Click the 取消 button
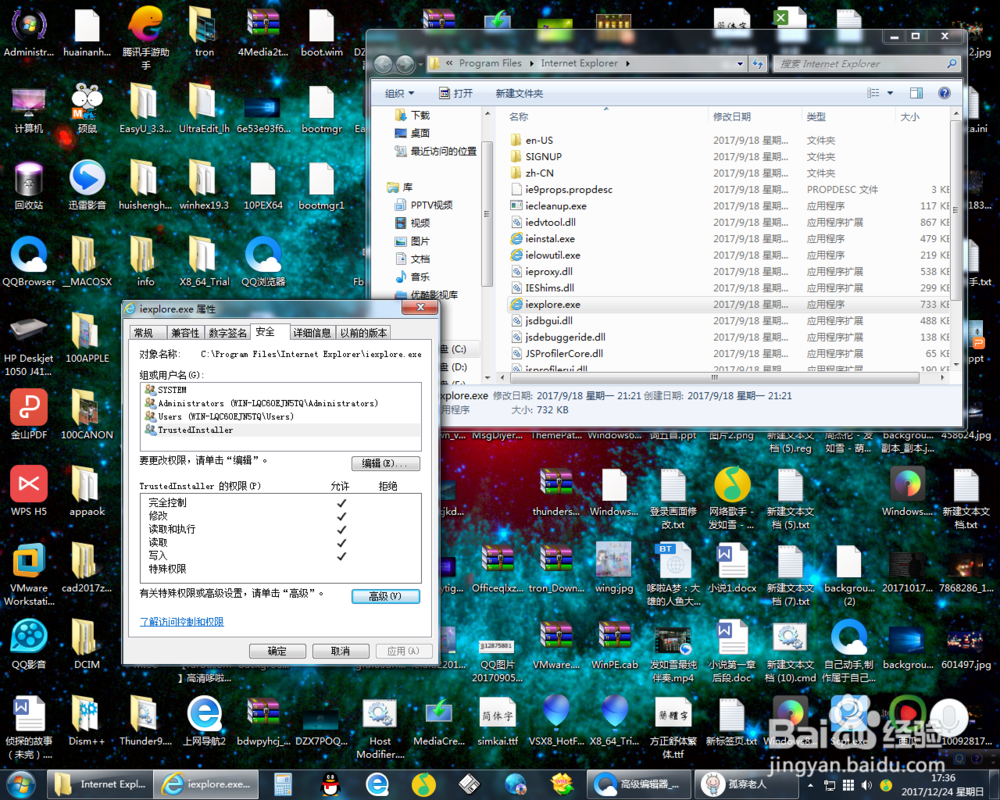This screenshot has width=1000, height=800. point(341,651)
